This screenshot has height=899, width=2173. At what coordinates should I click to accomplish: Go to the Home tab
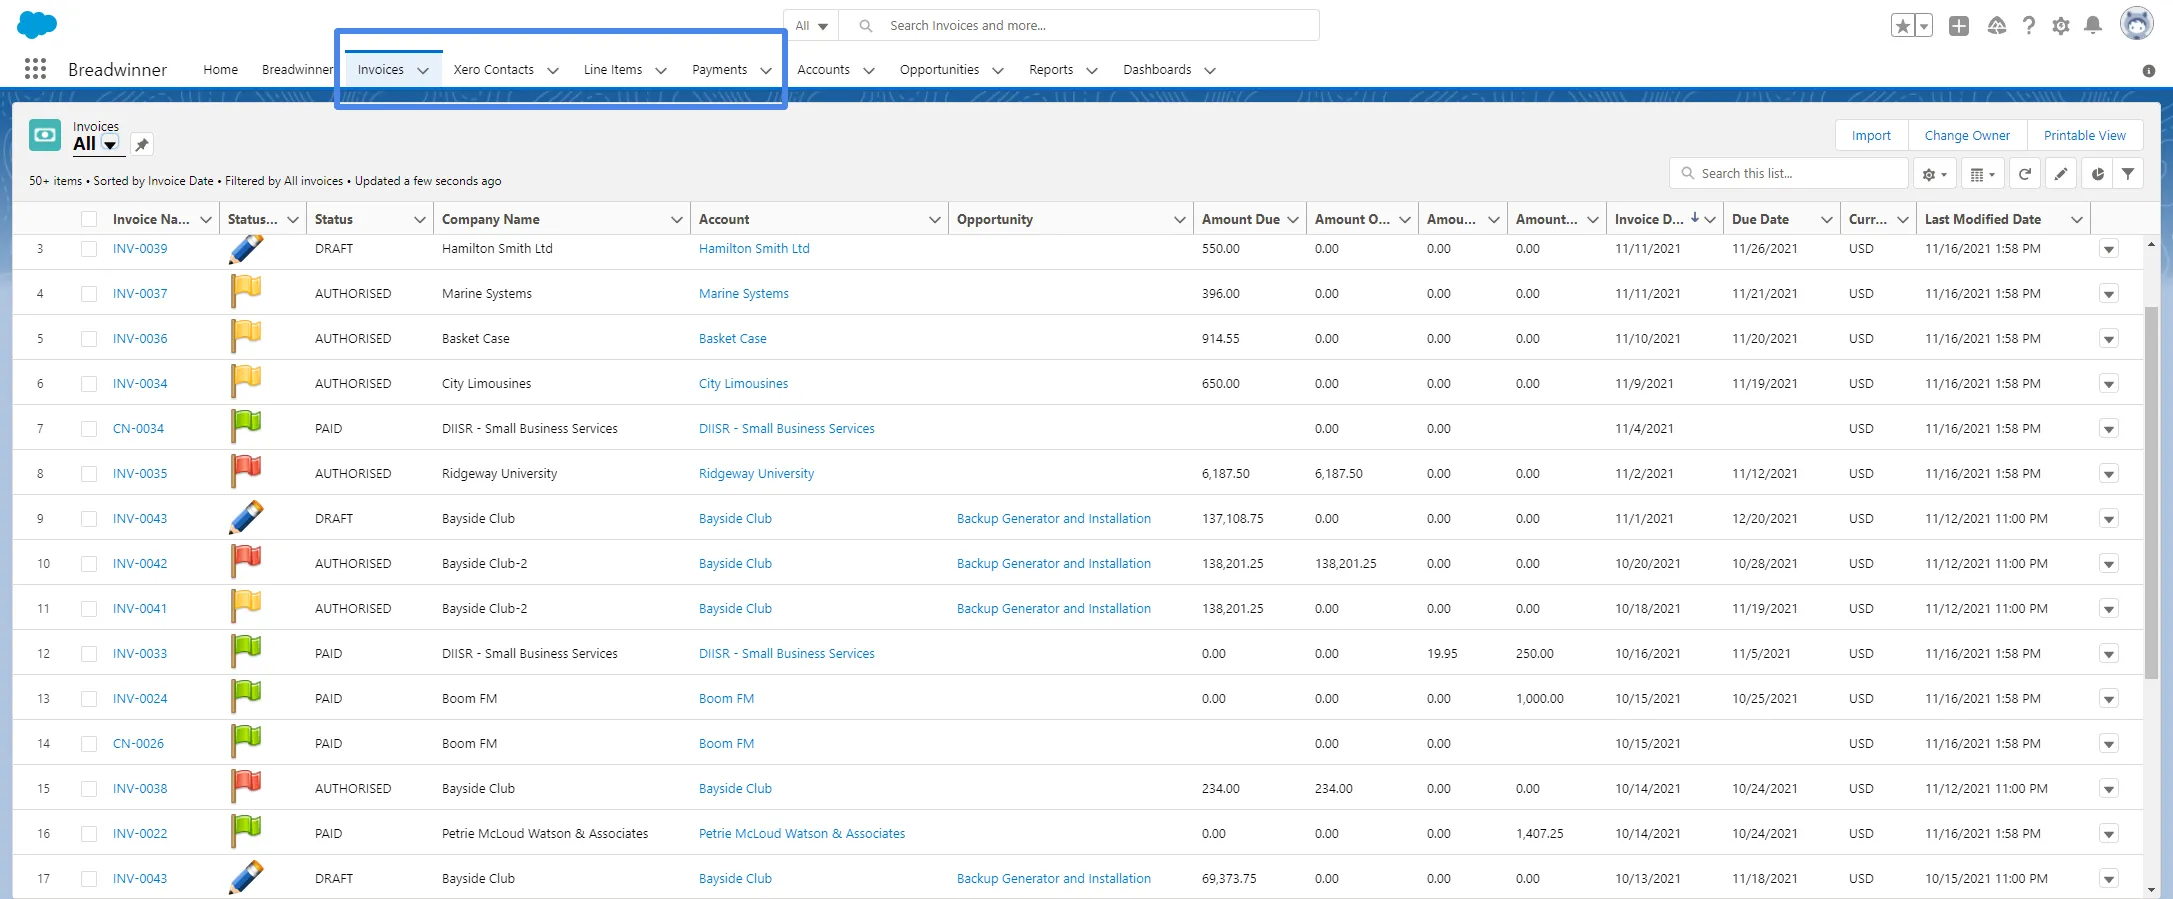tap(220, 70)
